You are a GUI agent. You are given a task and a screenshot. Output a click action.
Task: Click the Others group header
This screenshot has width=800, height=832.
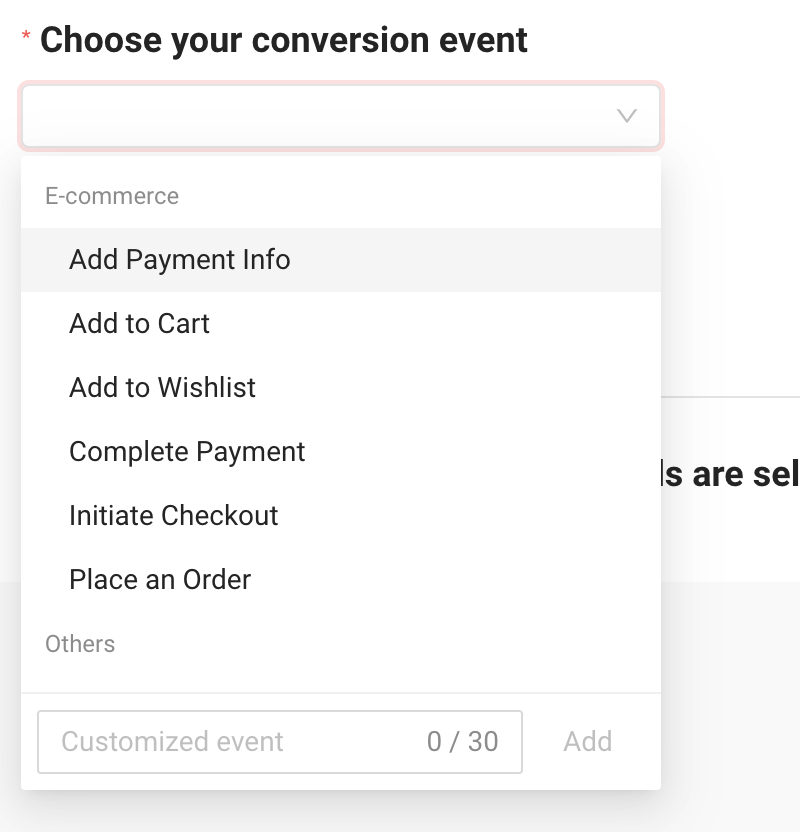pos(80,644)
